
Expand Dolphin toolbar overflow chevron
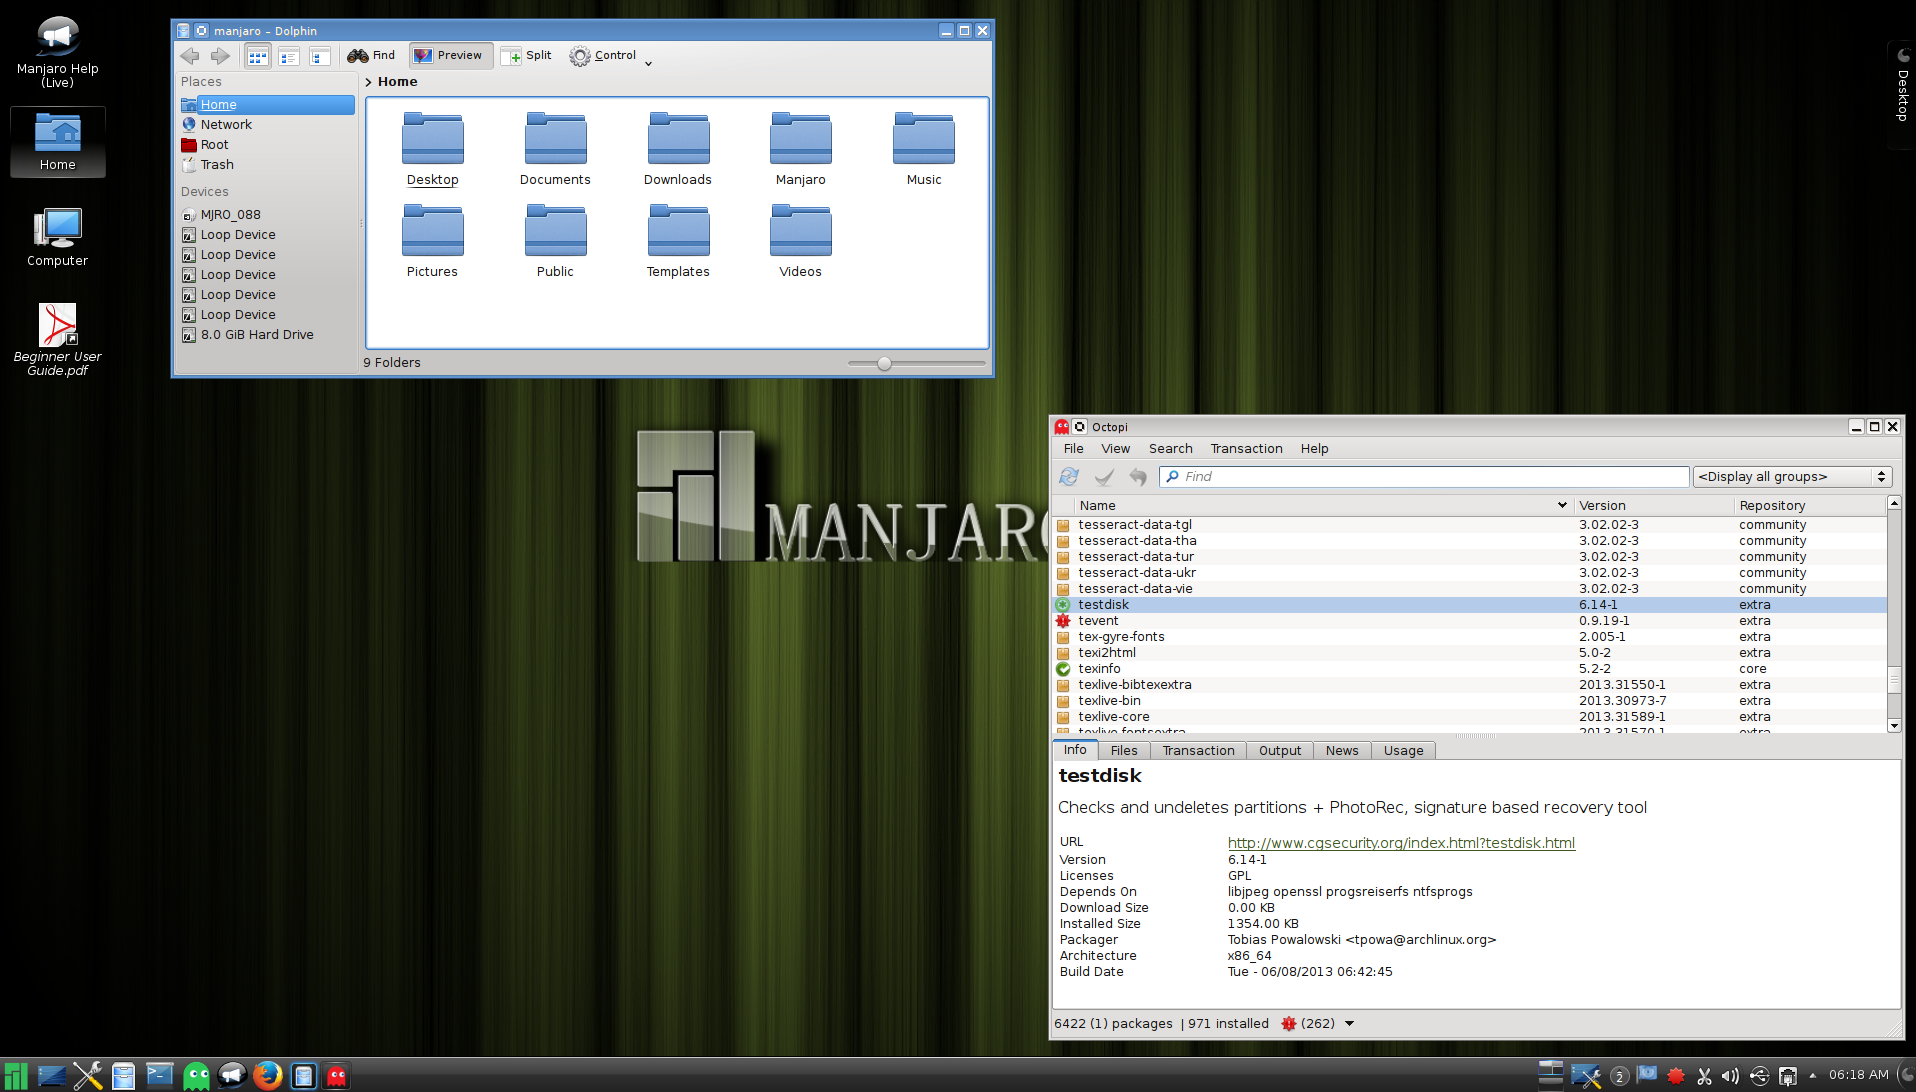[x=648, y=63]
